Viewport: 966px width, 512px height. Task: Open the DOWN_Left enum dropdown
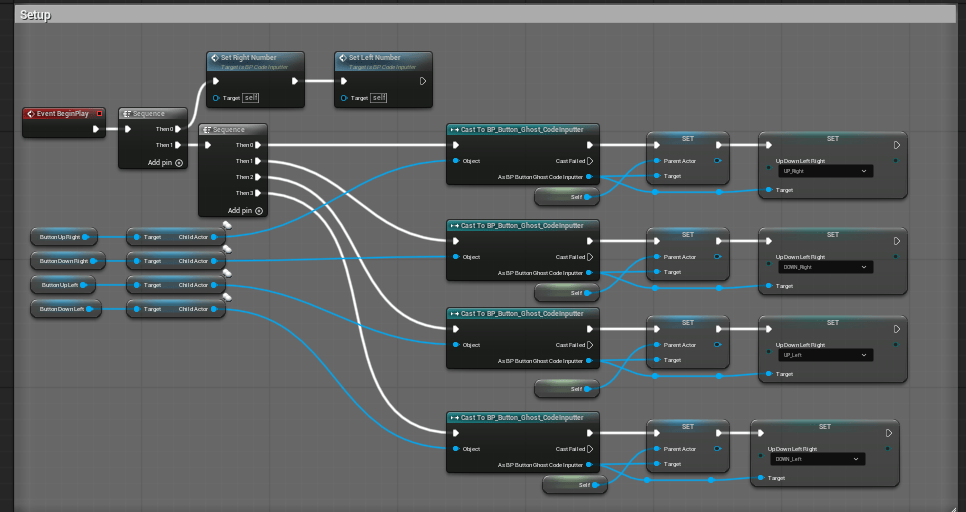pos(817,459)
